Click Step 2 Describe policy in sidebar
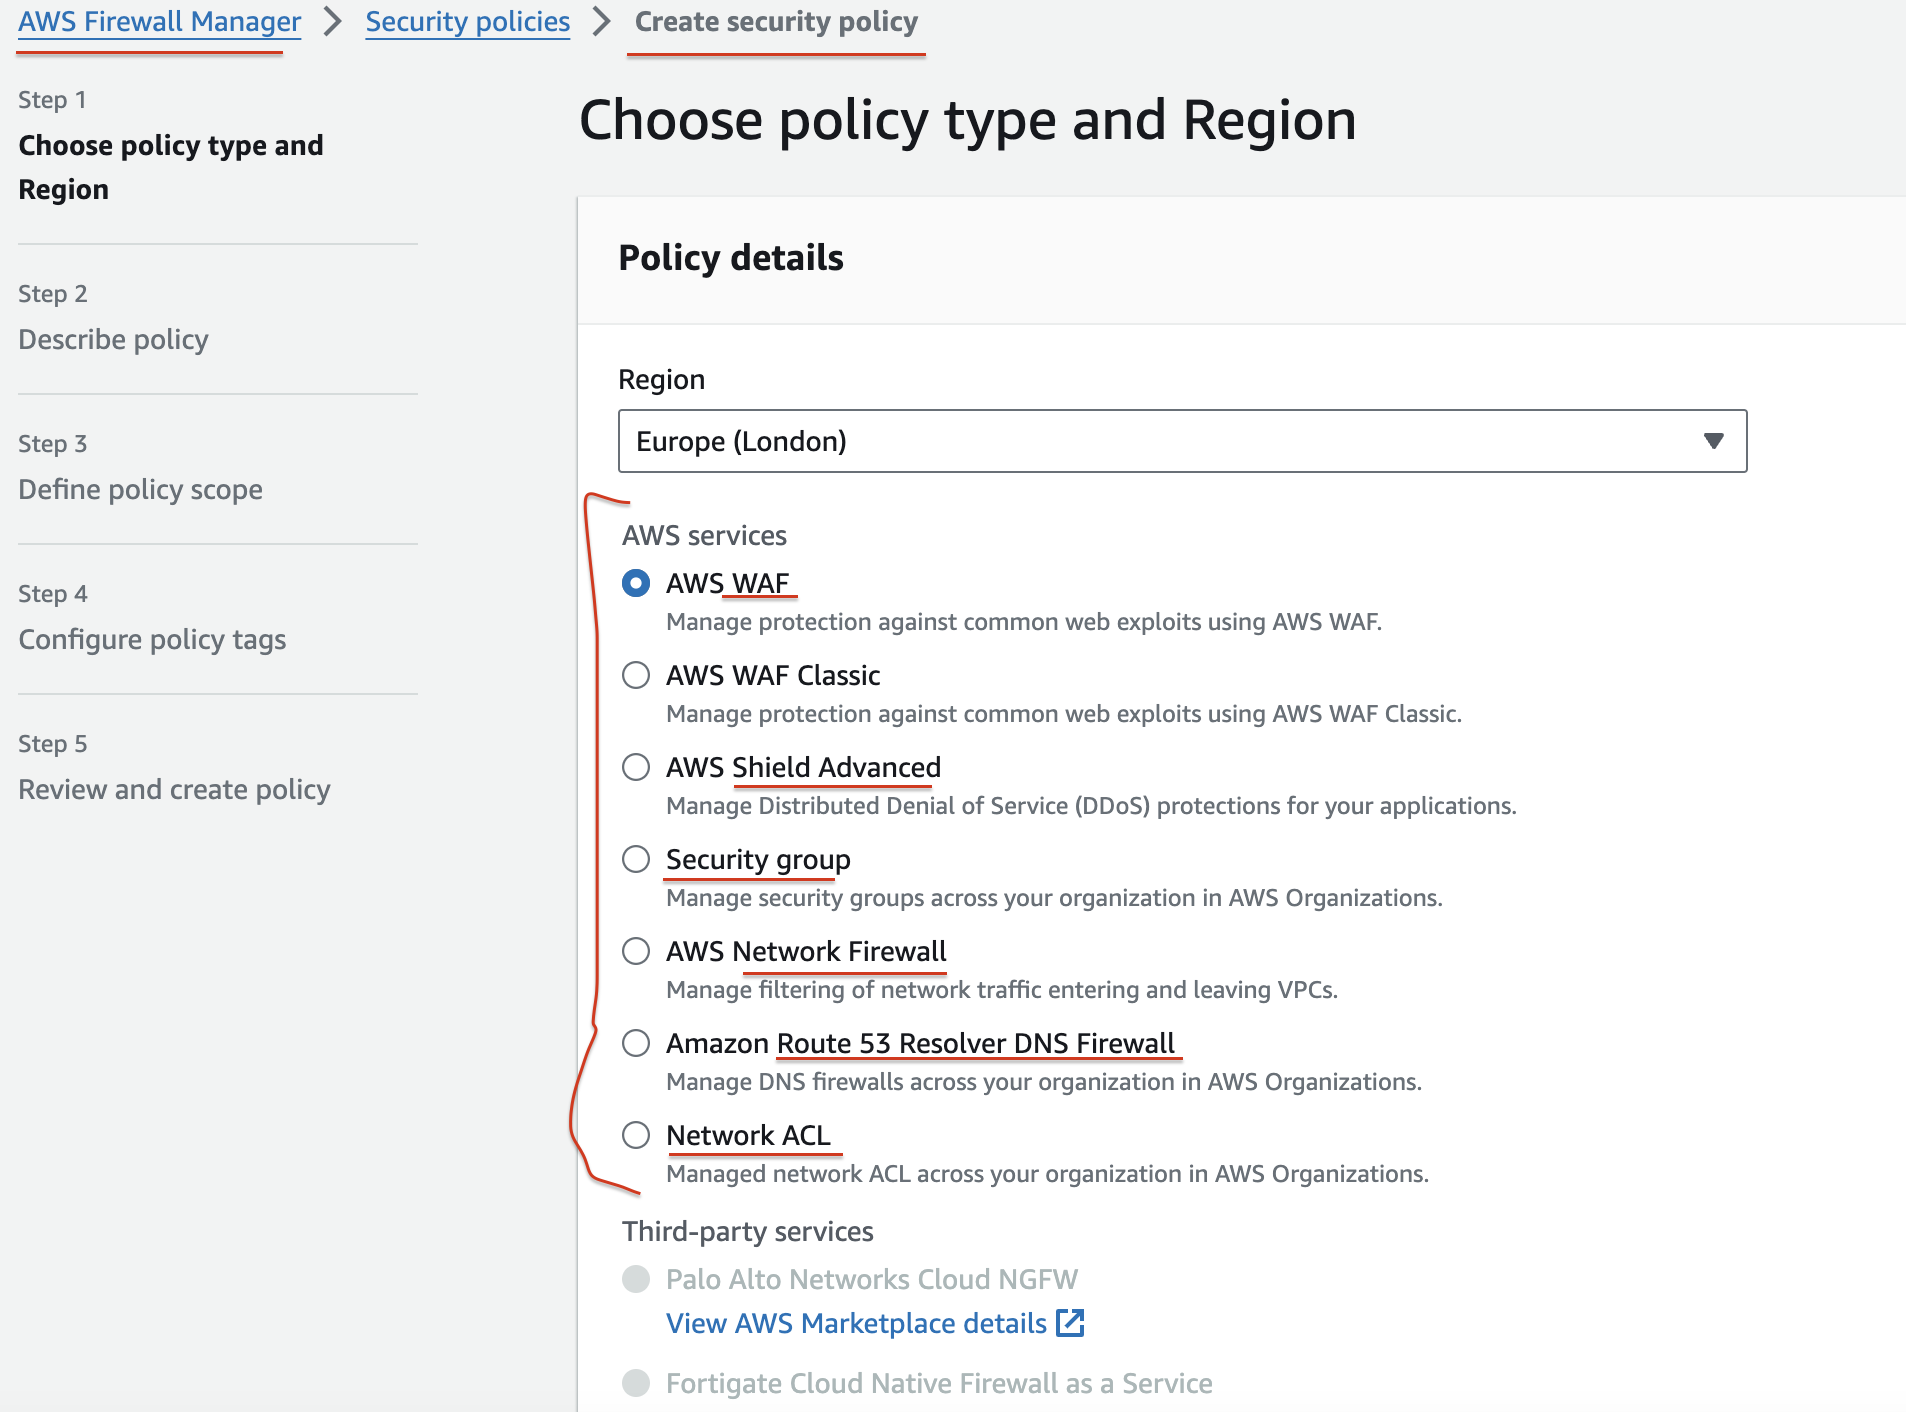The width and height of the screenshot is (1906, 1412). pyautogui.click(x=113, y=340)
